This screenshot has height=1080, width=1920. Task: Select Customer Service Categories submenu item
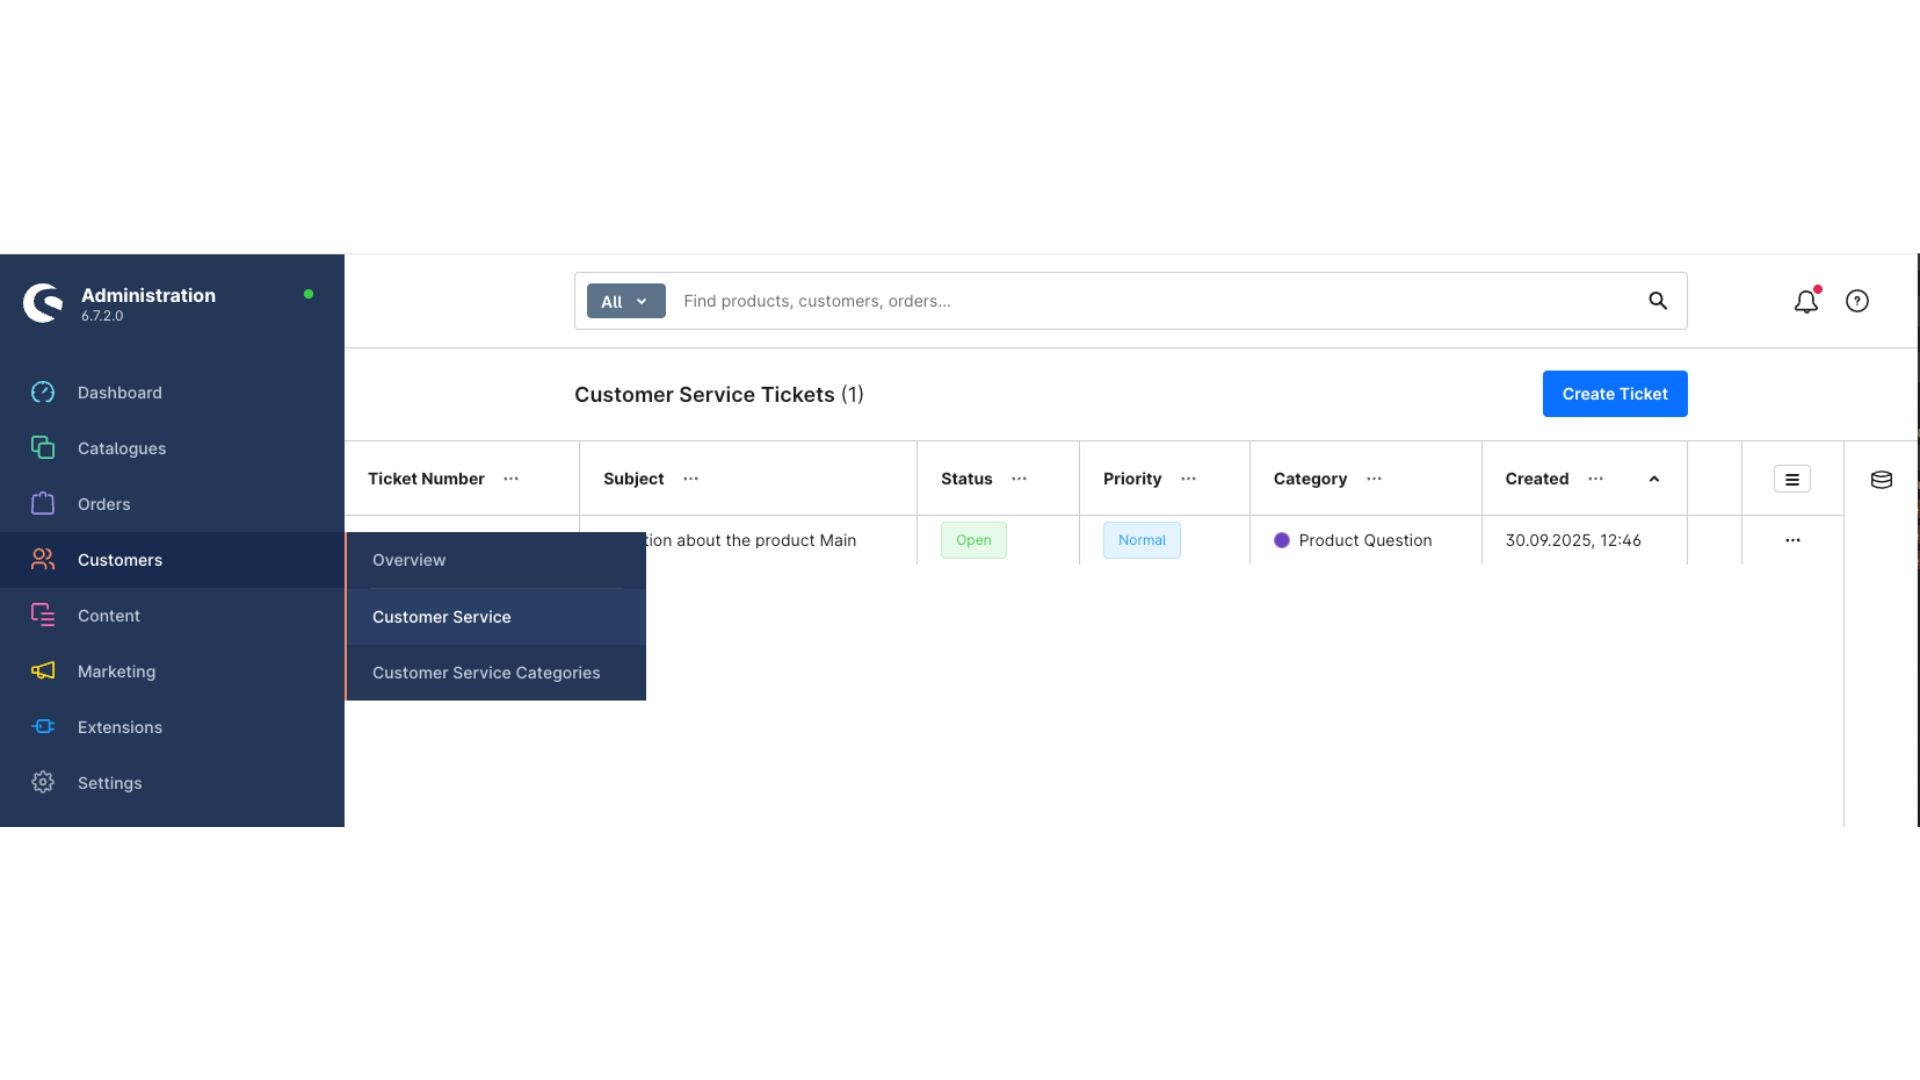tap(486, 673)
